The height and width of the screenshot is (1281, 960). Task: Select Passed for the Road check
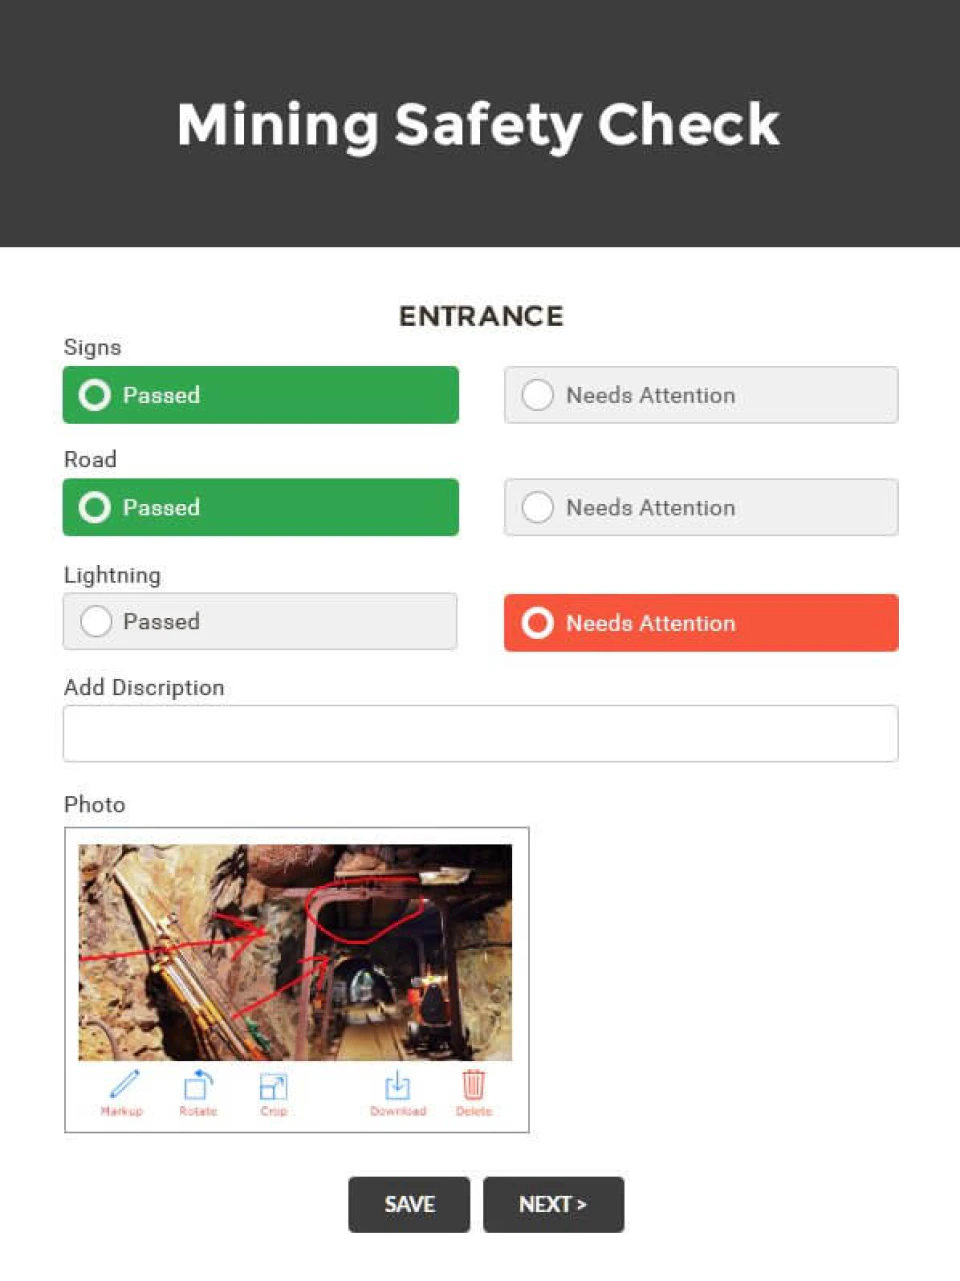[260, 507]
